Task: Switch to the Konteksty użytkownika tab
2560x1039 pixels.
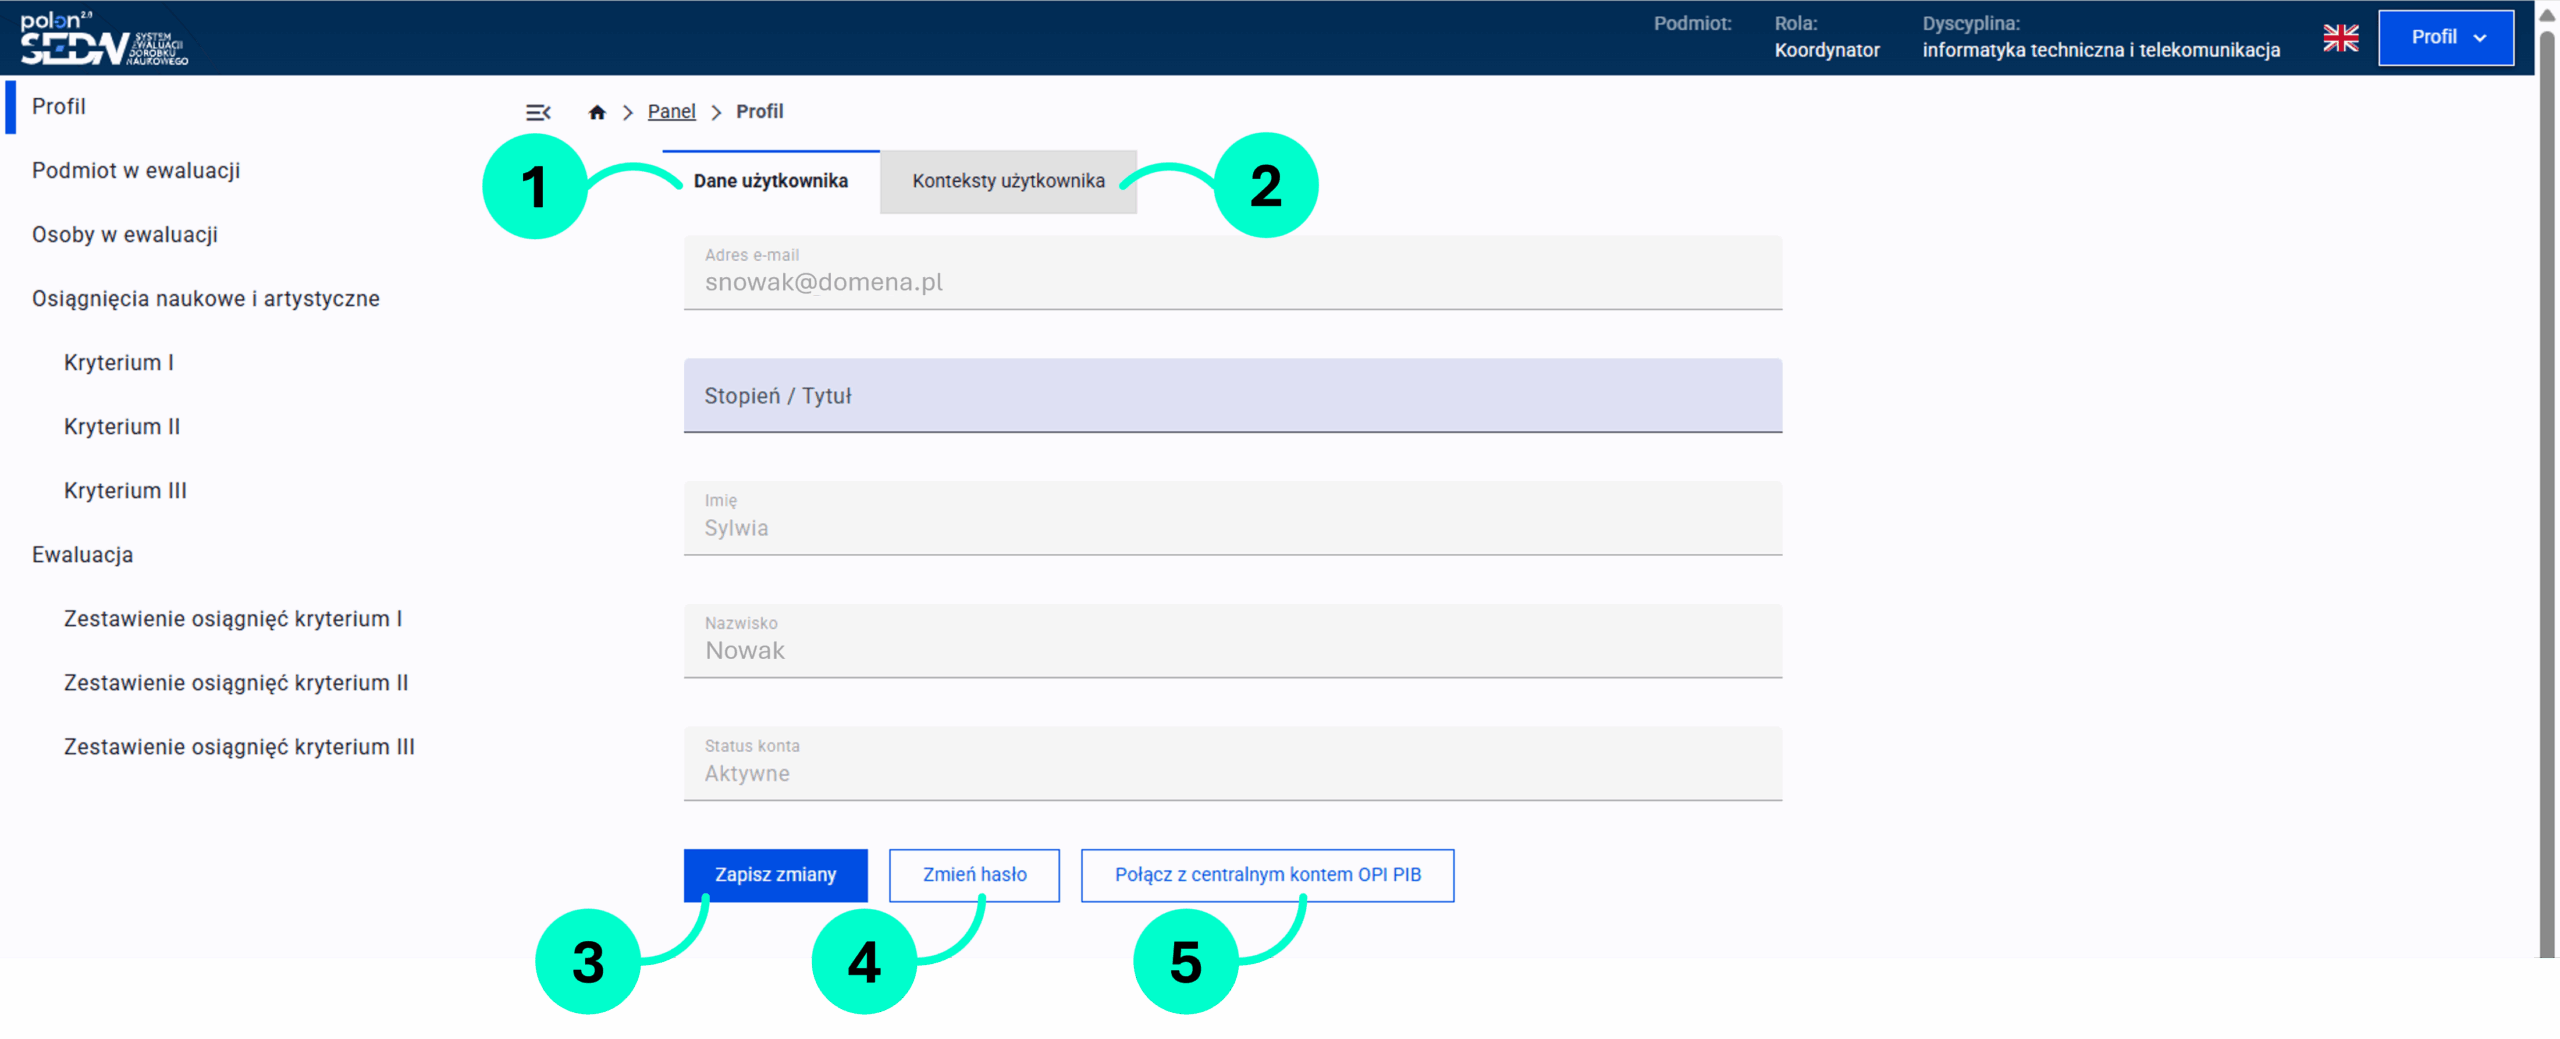Action: tap(1008, 181)
